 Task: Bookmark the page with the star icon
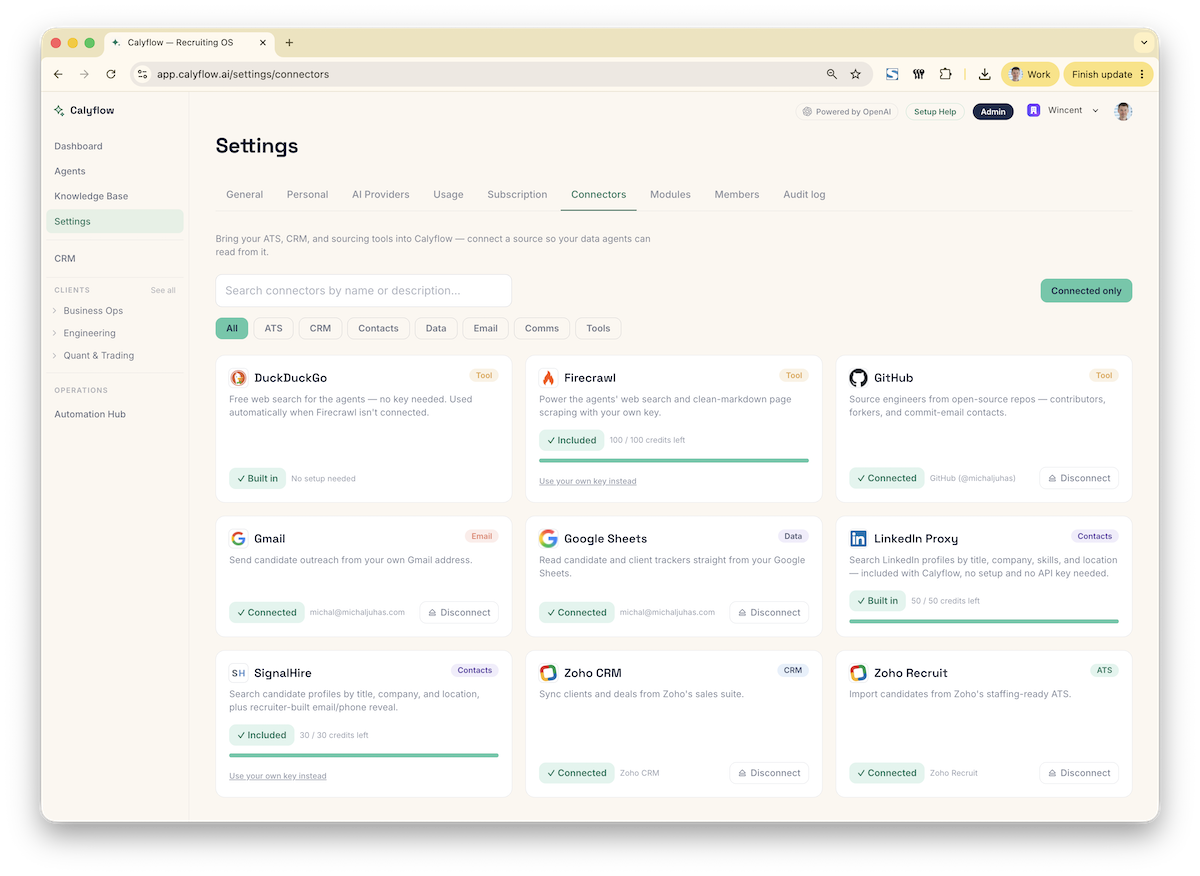856,74
